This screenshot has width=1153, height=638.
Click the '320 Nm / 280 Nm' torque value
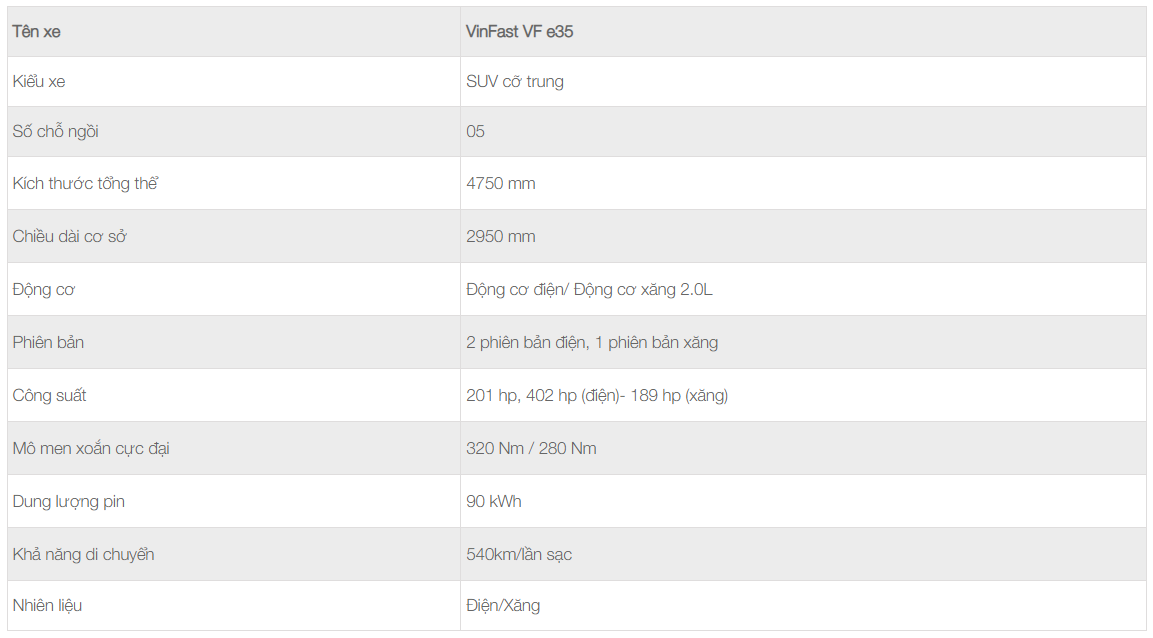point(531,449)
